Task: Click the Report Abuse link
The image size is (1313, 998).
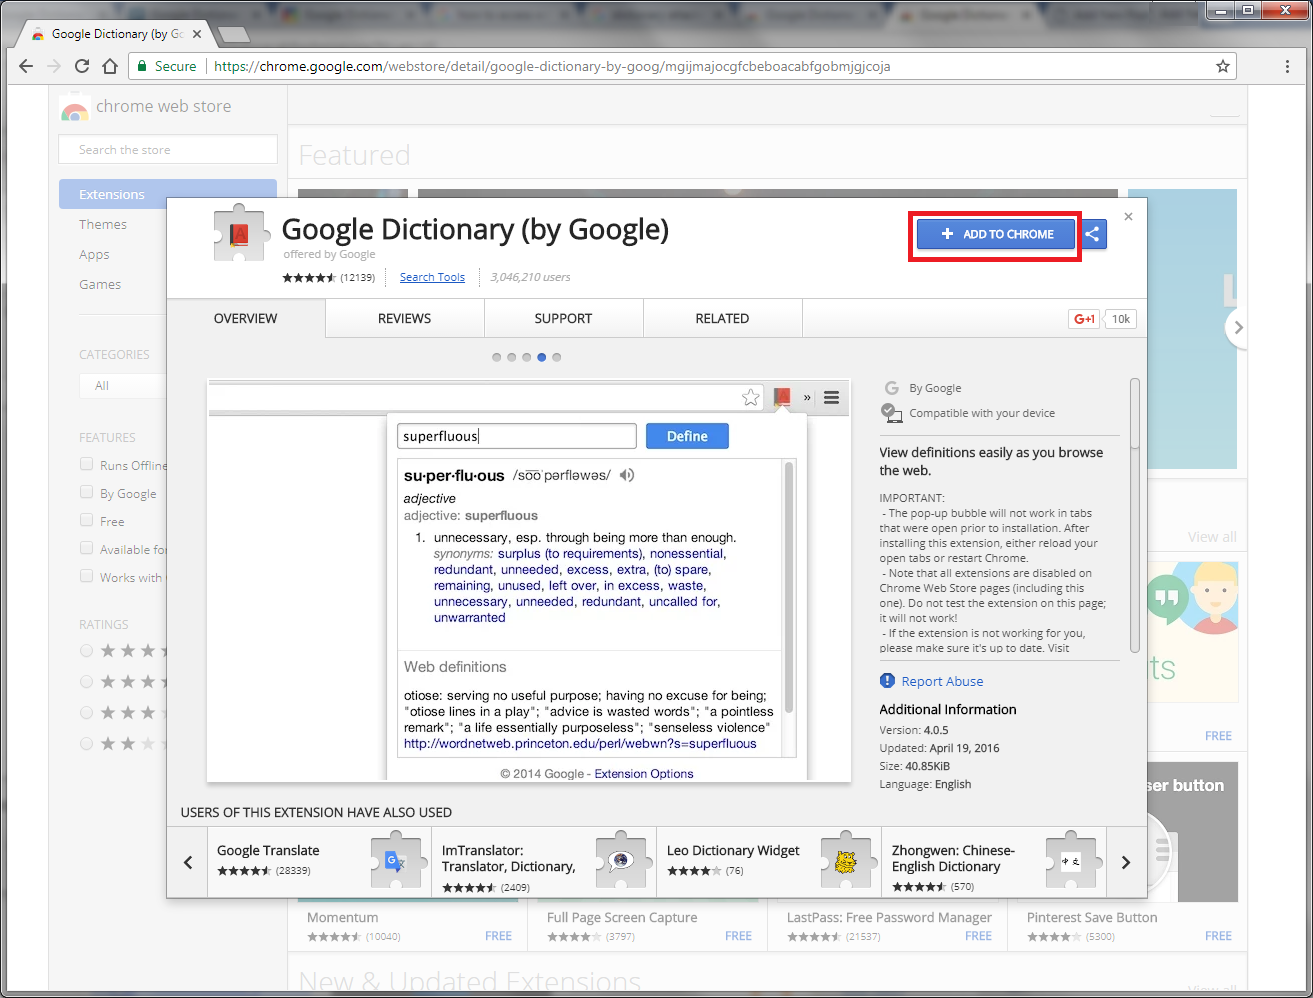Action: (942, 681)
